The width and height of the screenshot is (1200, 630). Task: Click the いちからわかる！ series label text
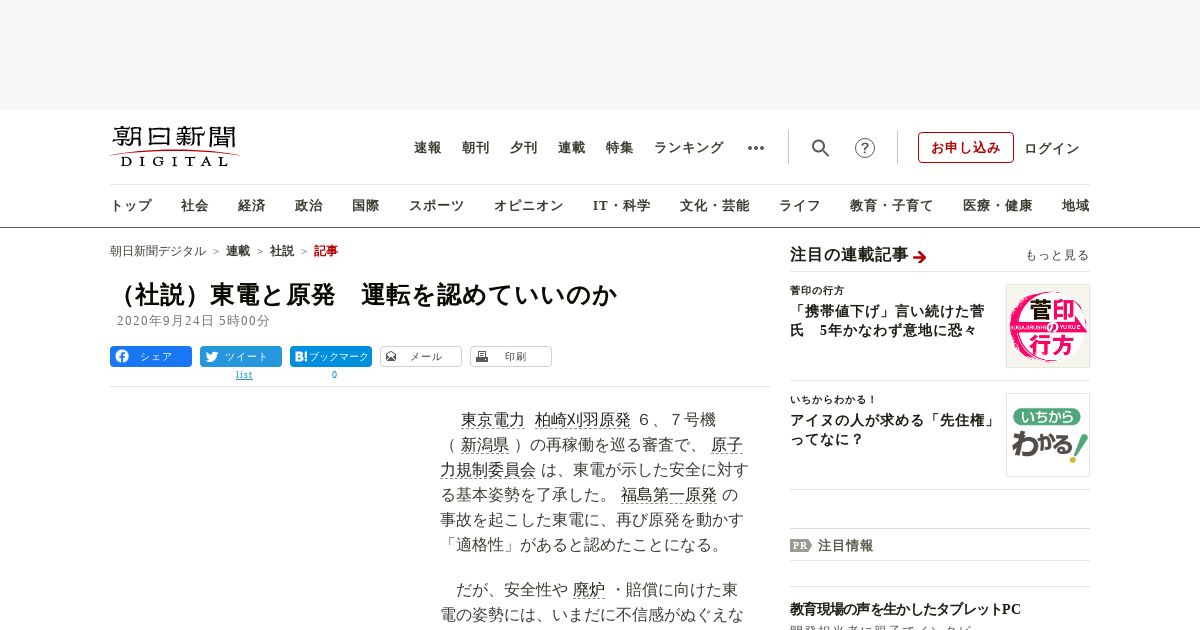point(834,399)
